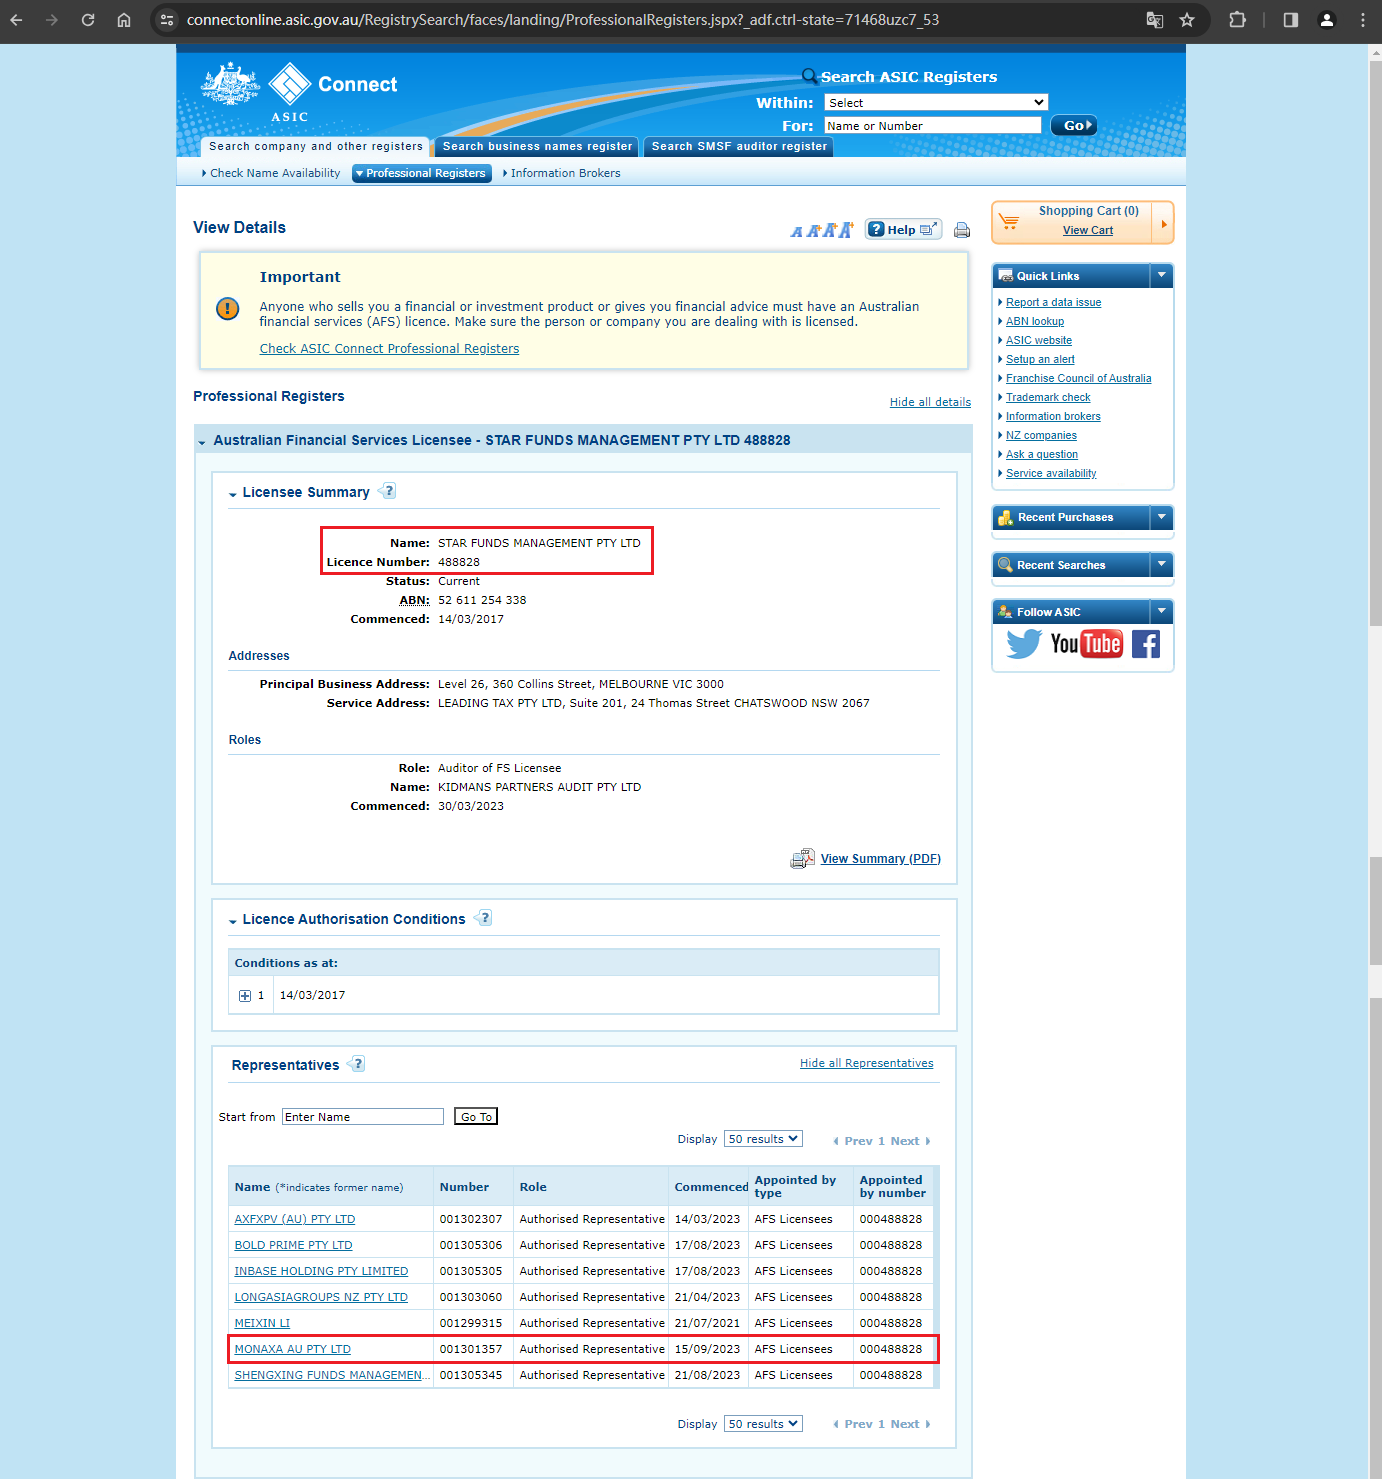Open the YouTube icon under Follow ASIC
Image resolution: width=1382 pixels, height=1479 pixels.
[x=1086, y=644]
